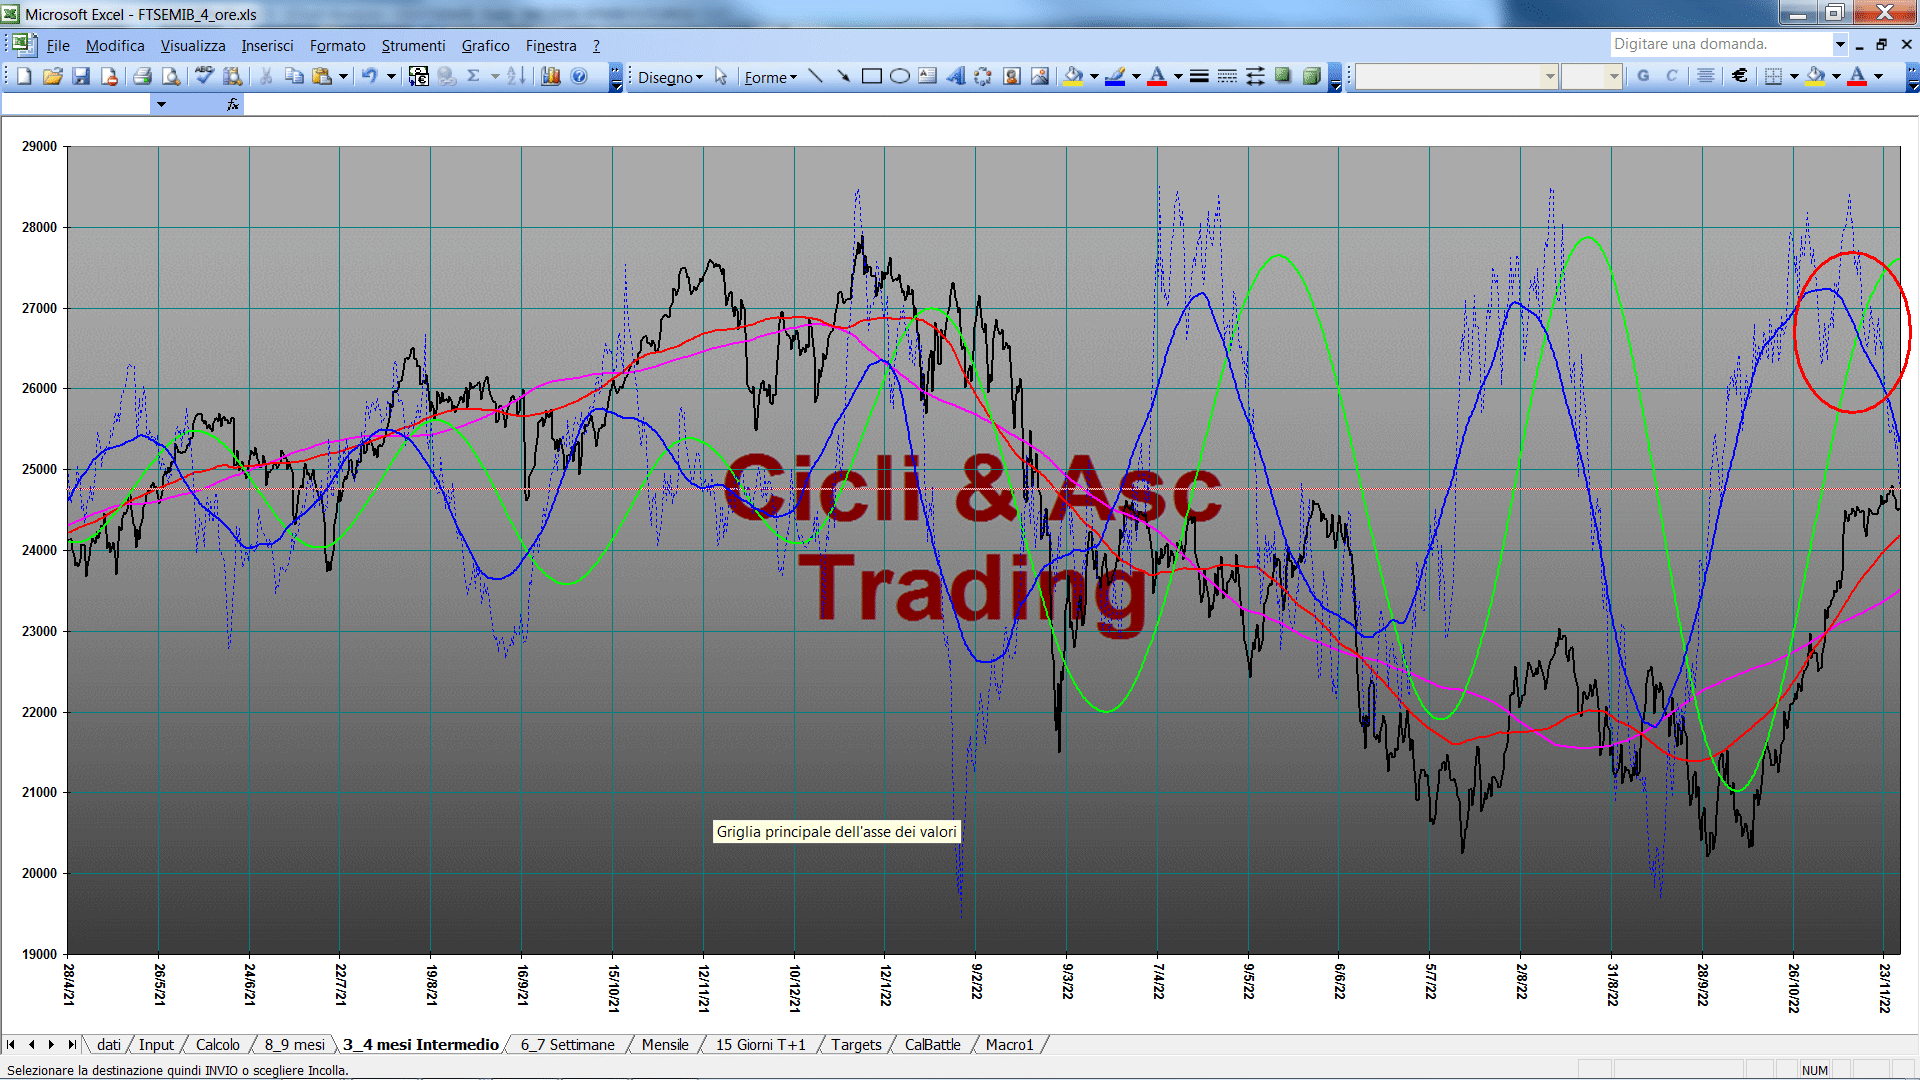Image resolution: width=1920 pixels, height=1080 pixels.
Task: Click the Euro conversion icon
Action: tap(419, 76)
